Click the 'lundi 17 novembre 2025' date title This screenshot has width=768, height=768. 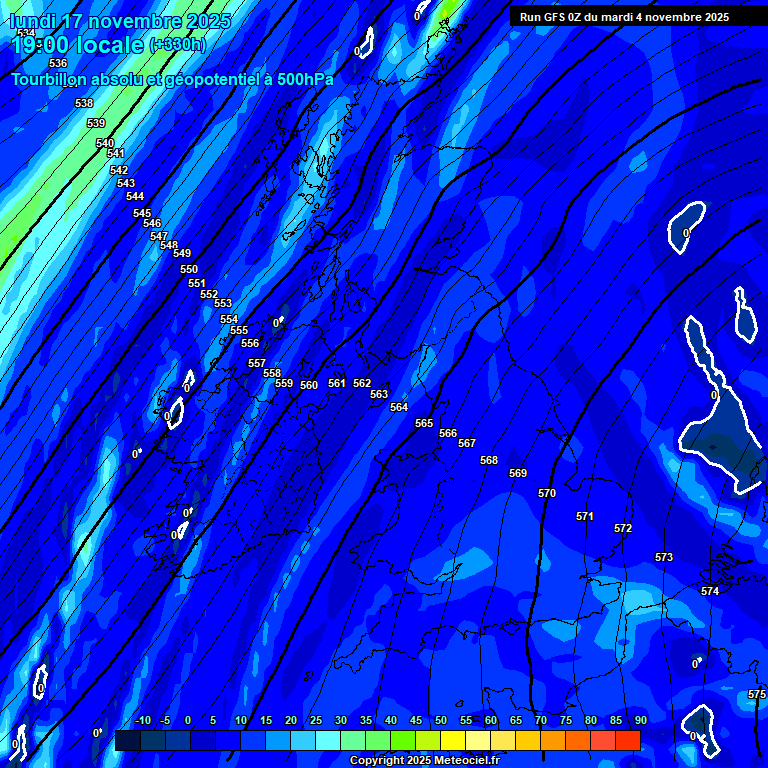pos(119,21)
